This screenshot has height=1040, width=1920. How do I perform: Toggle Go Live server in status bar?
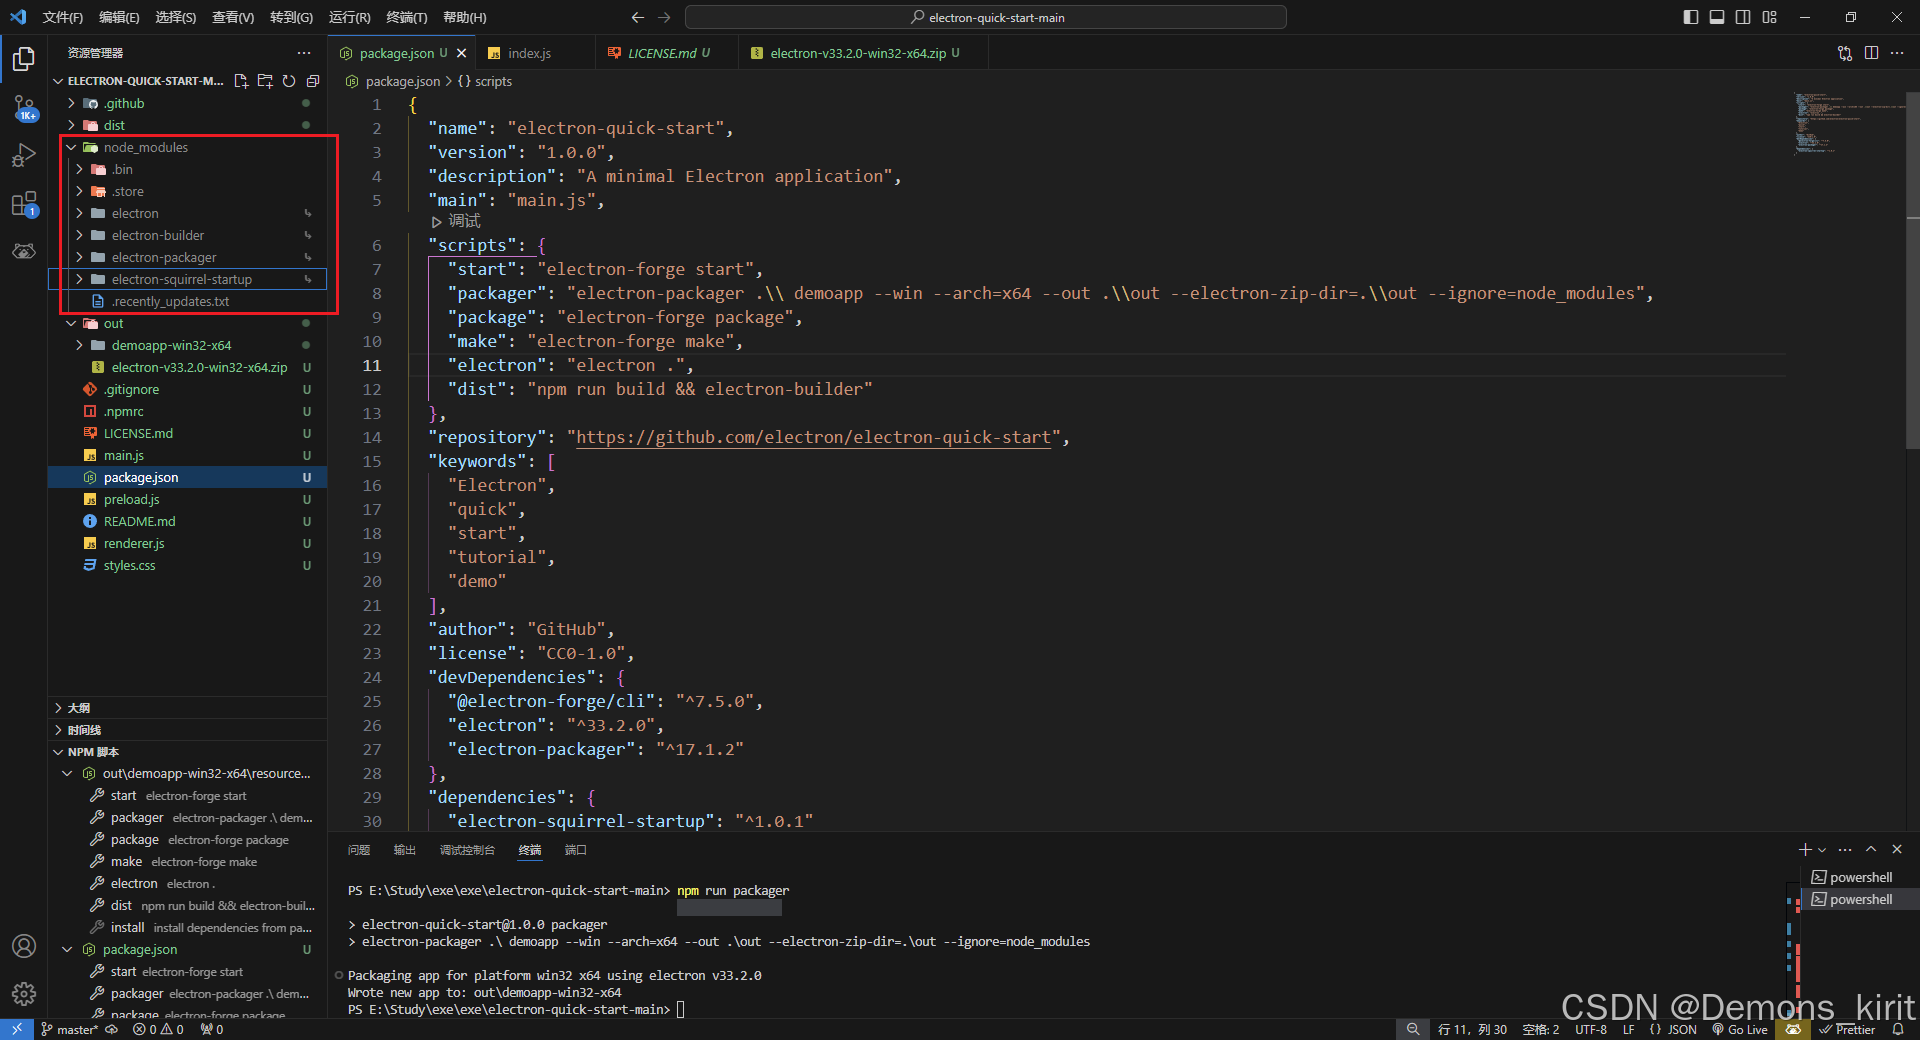coord(1740,1029)
